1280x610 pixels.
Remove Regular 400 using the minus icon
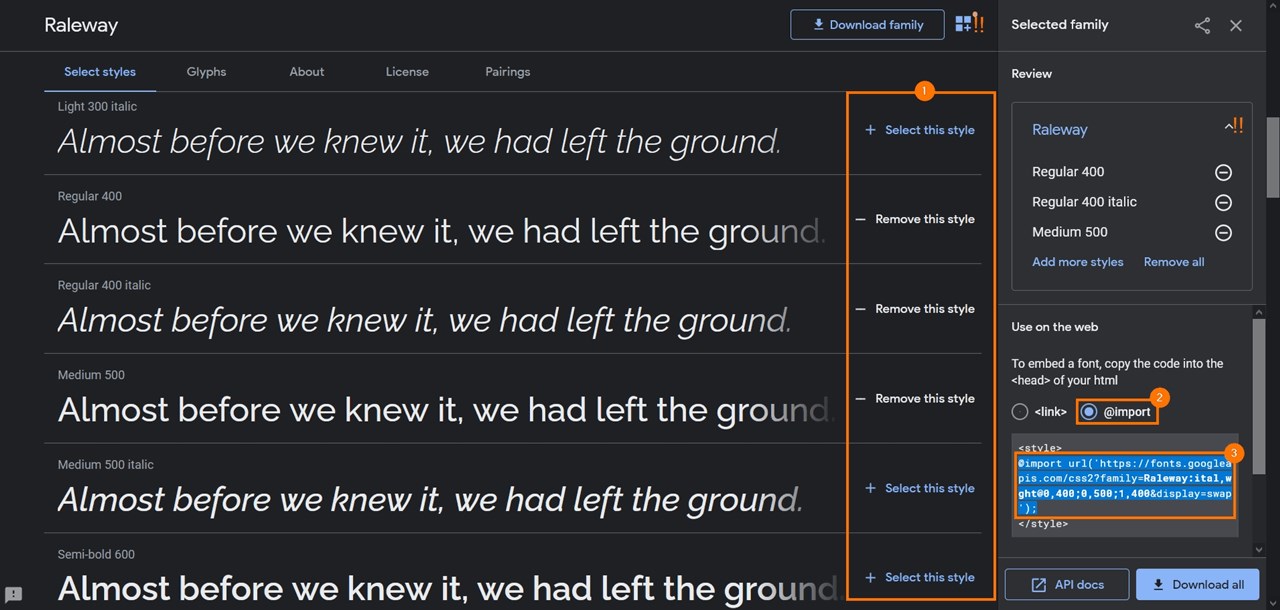[x=1222, y=172]
